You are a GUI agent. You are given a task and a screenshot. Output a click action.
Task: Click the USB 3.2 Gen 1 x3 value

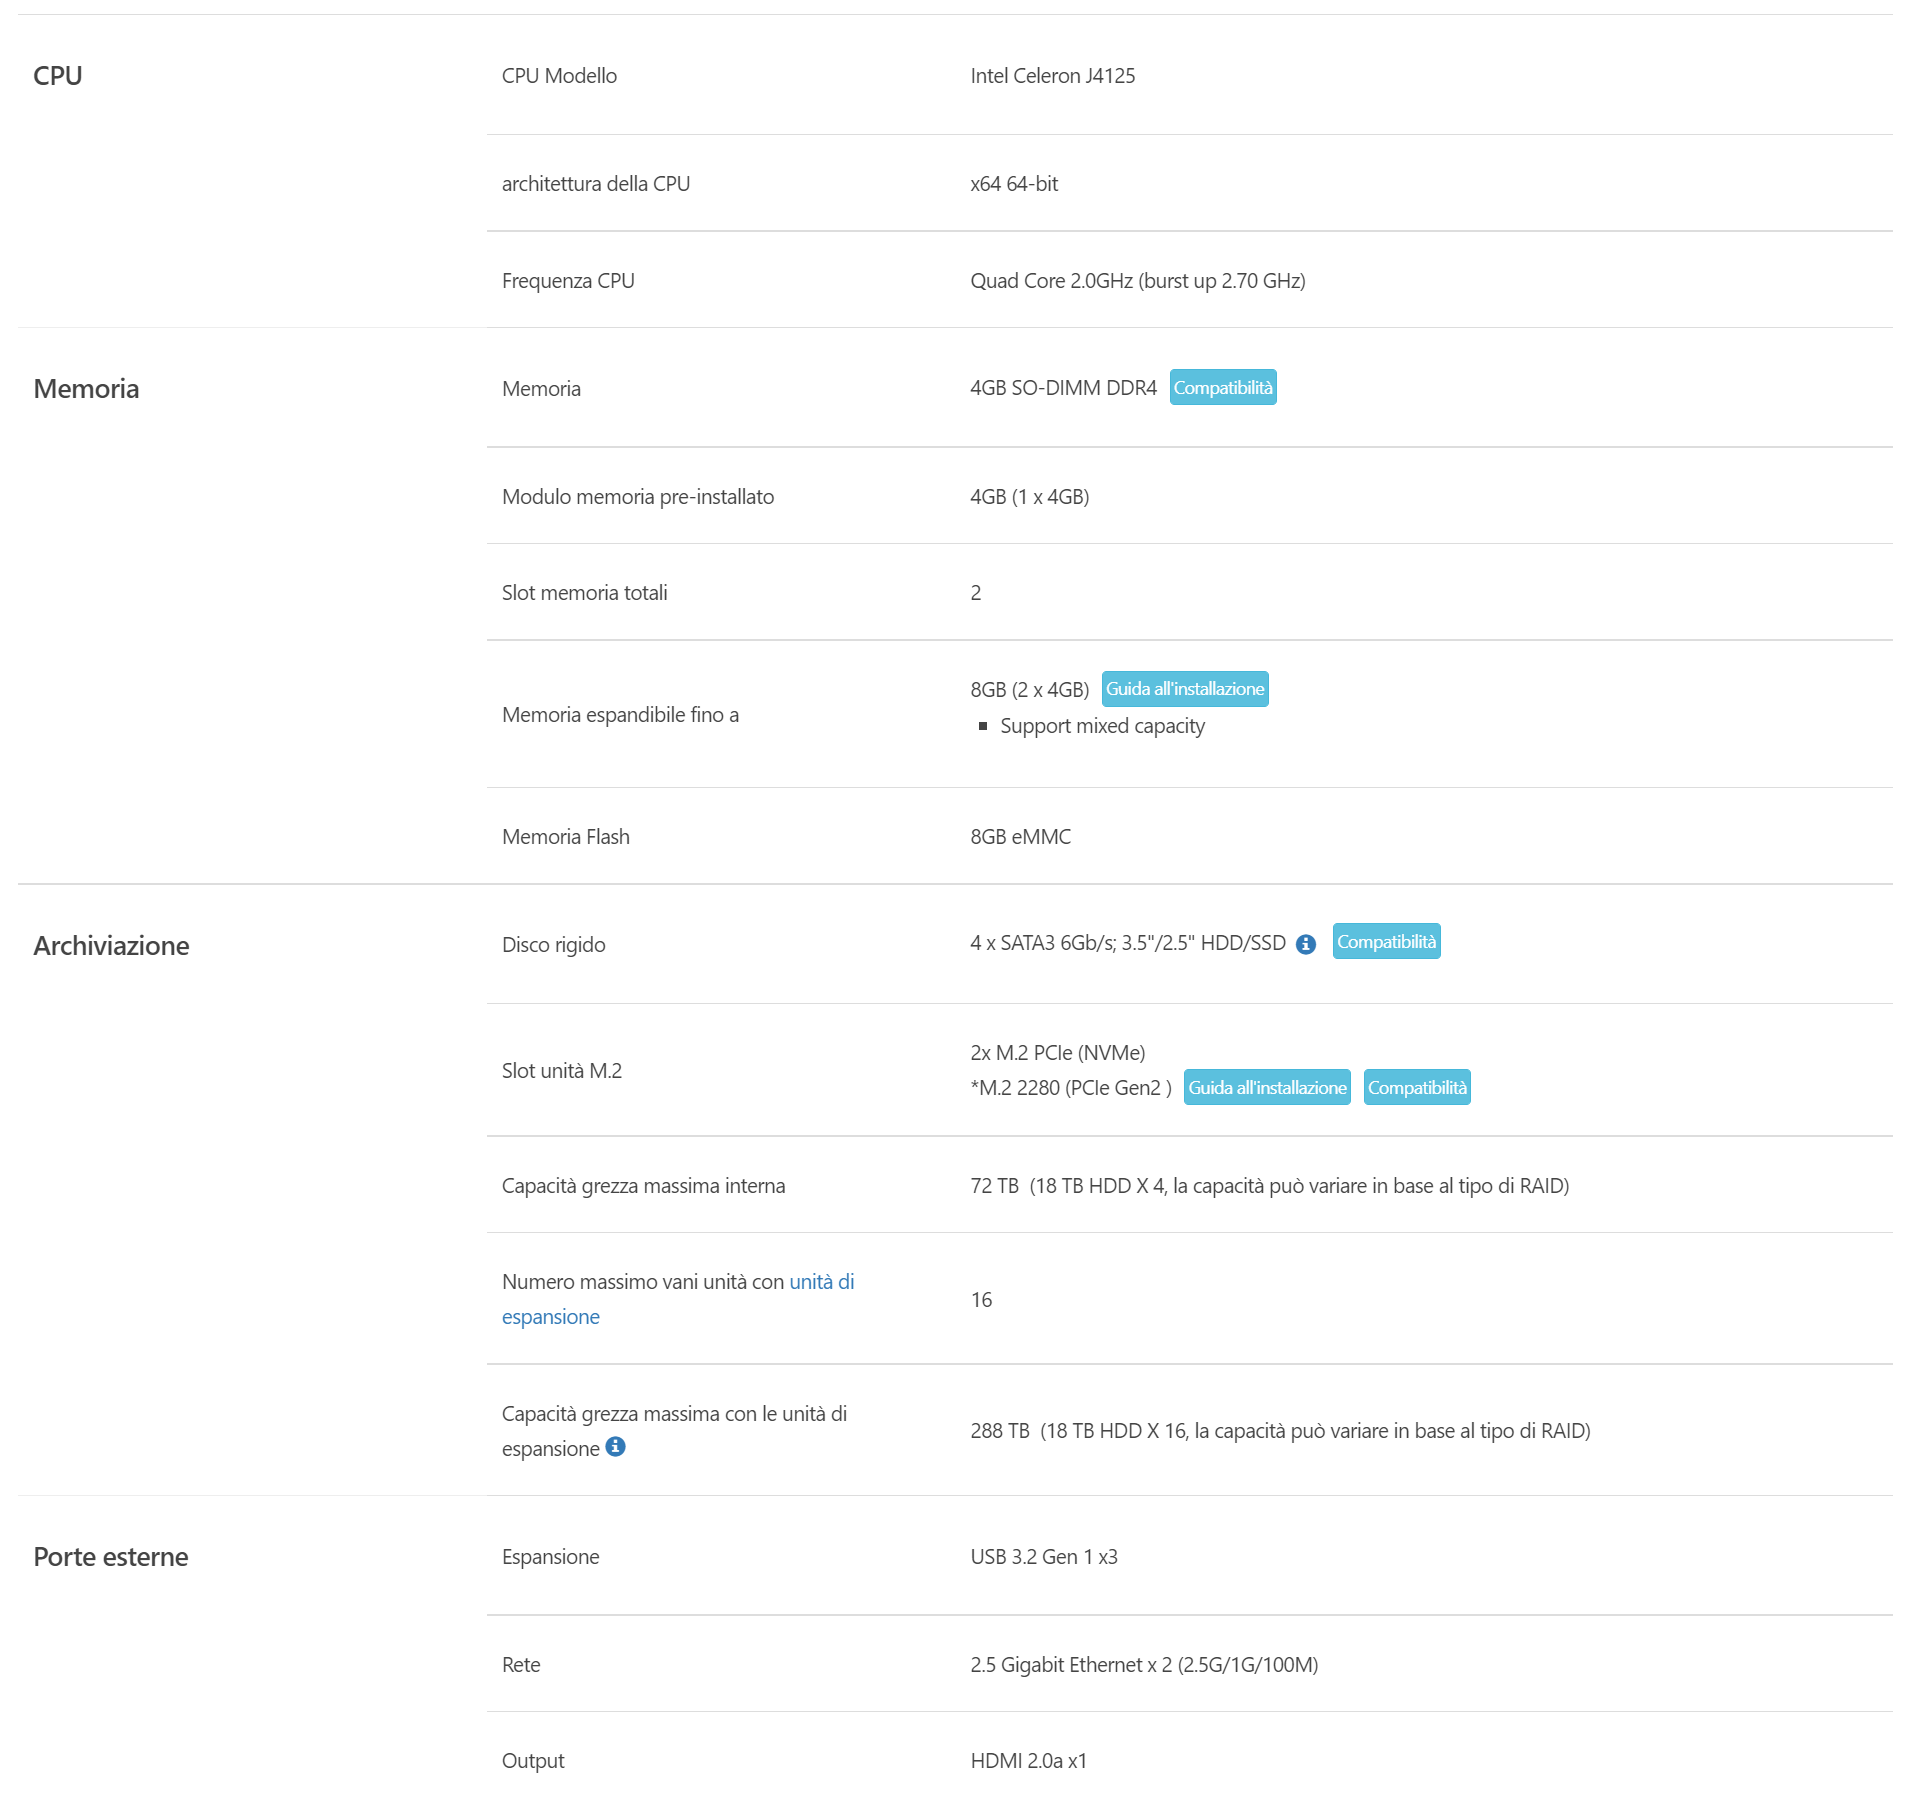click(1043, 1557)
